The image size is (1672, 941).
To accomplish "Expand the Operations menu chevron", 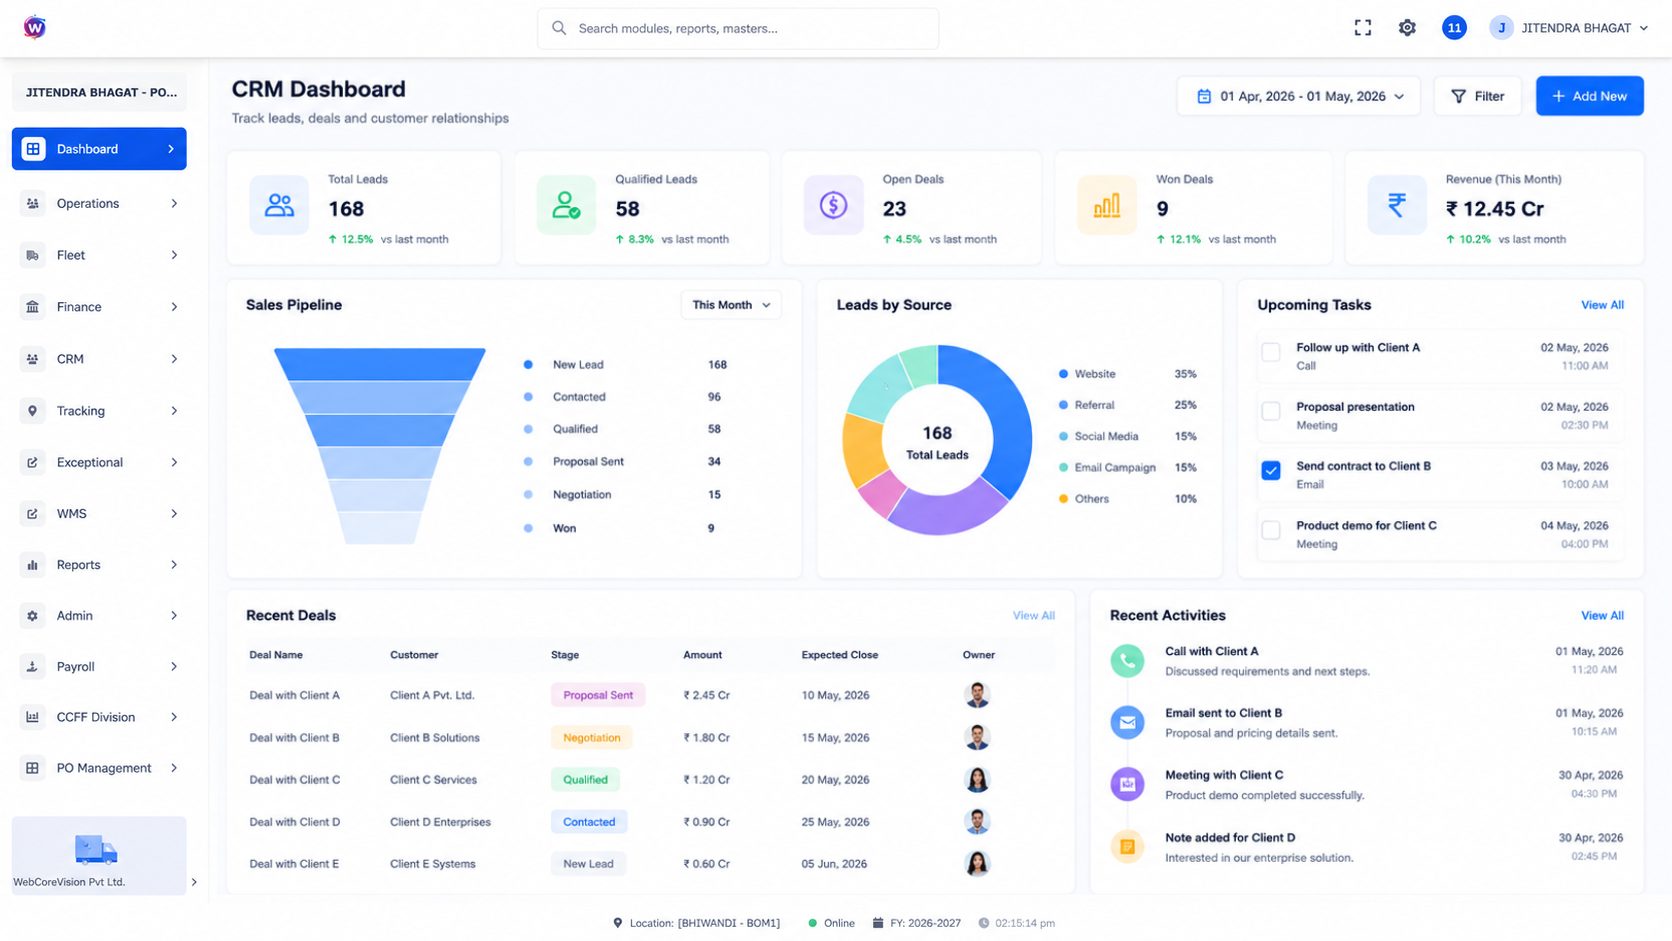I will 174,203.
